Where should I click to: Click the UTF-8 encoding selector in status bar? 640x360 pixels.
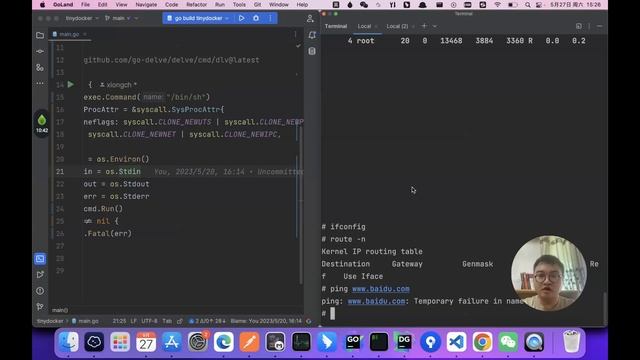[149, 321]
